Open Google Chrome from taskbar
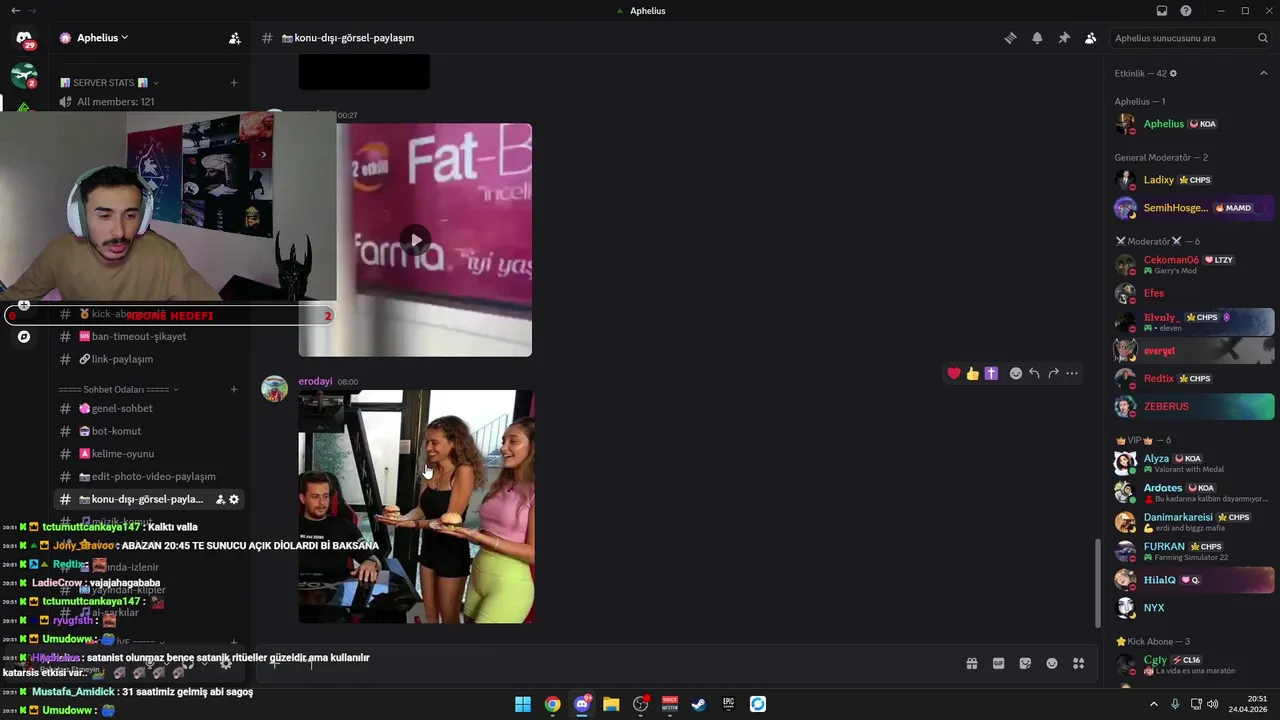This screenshot has height=720, width=1280. click(x=552, y=704)
